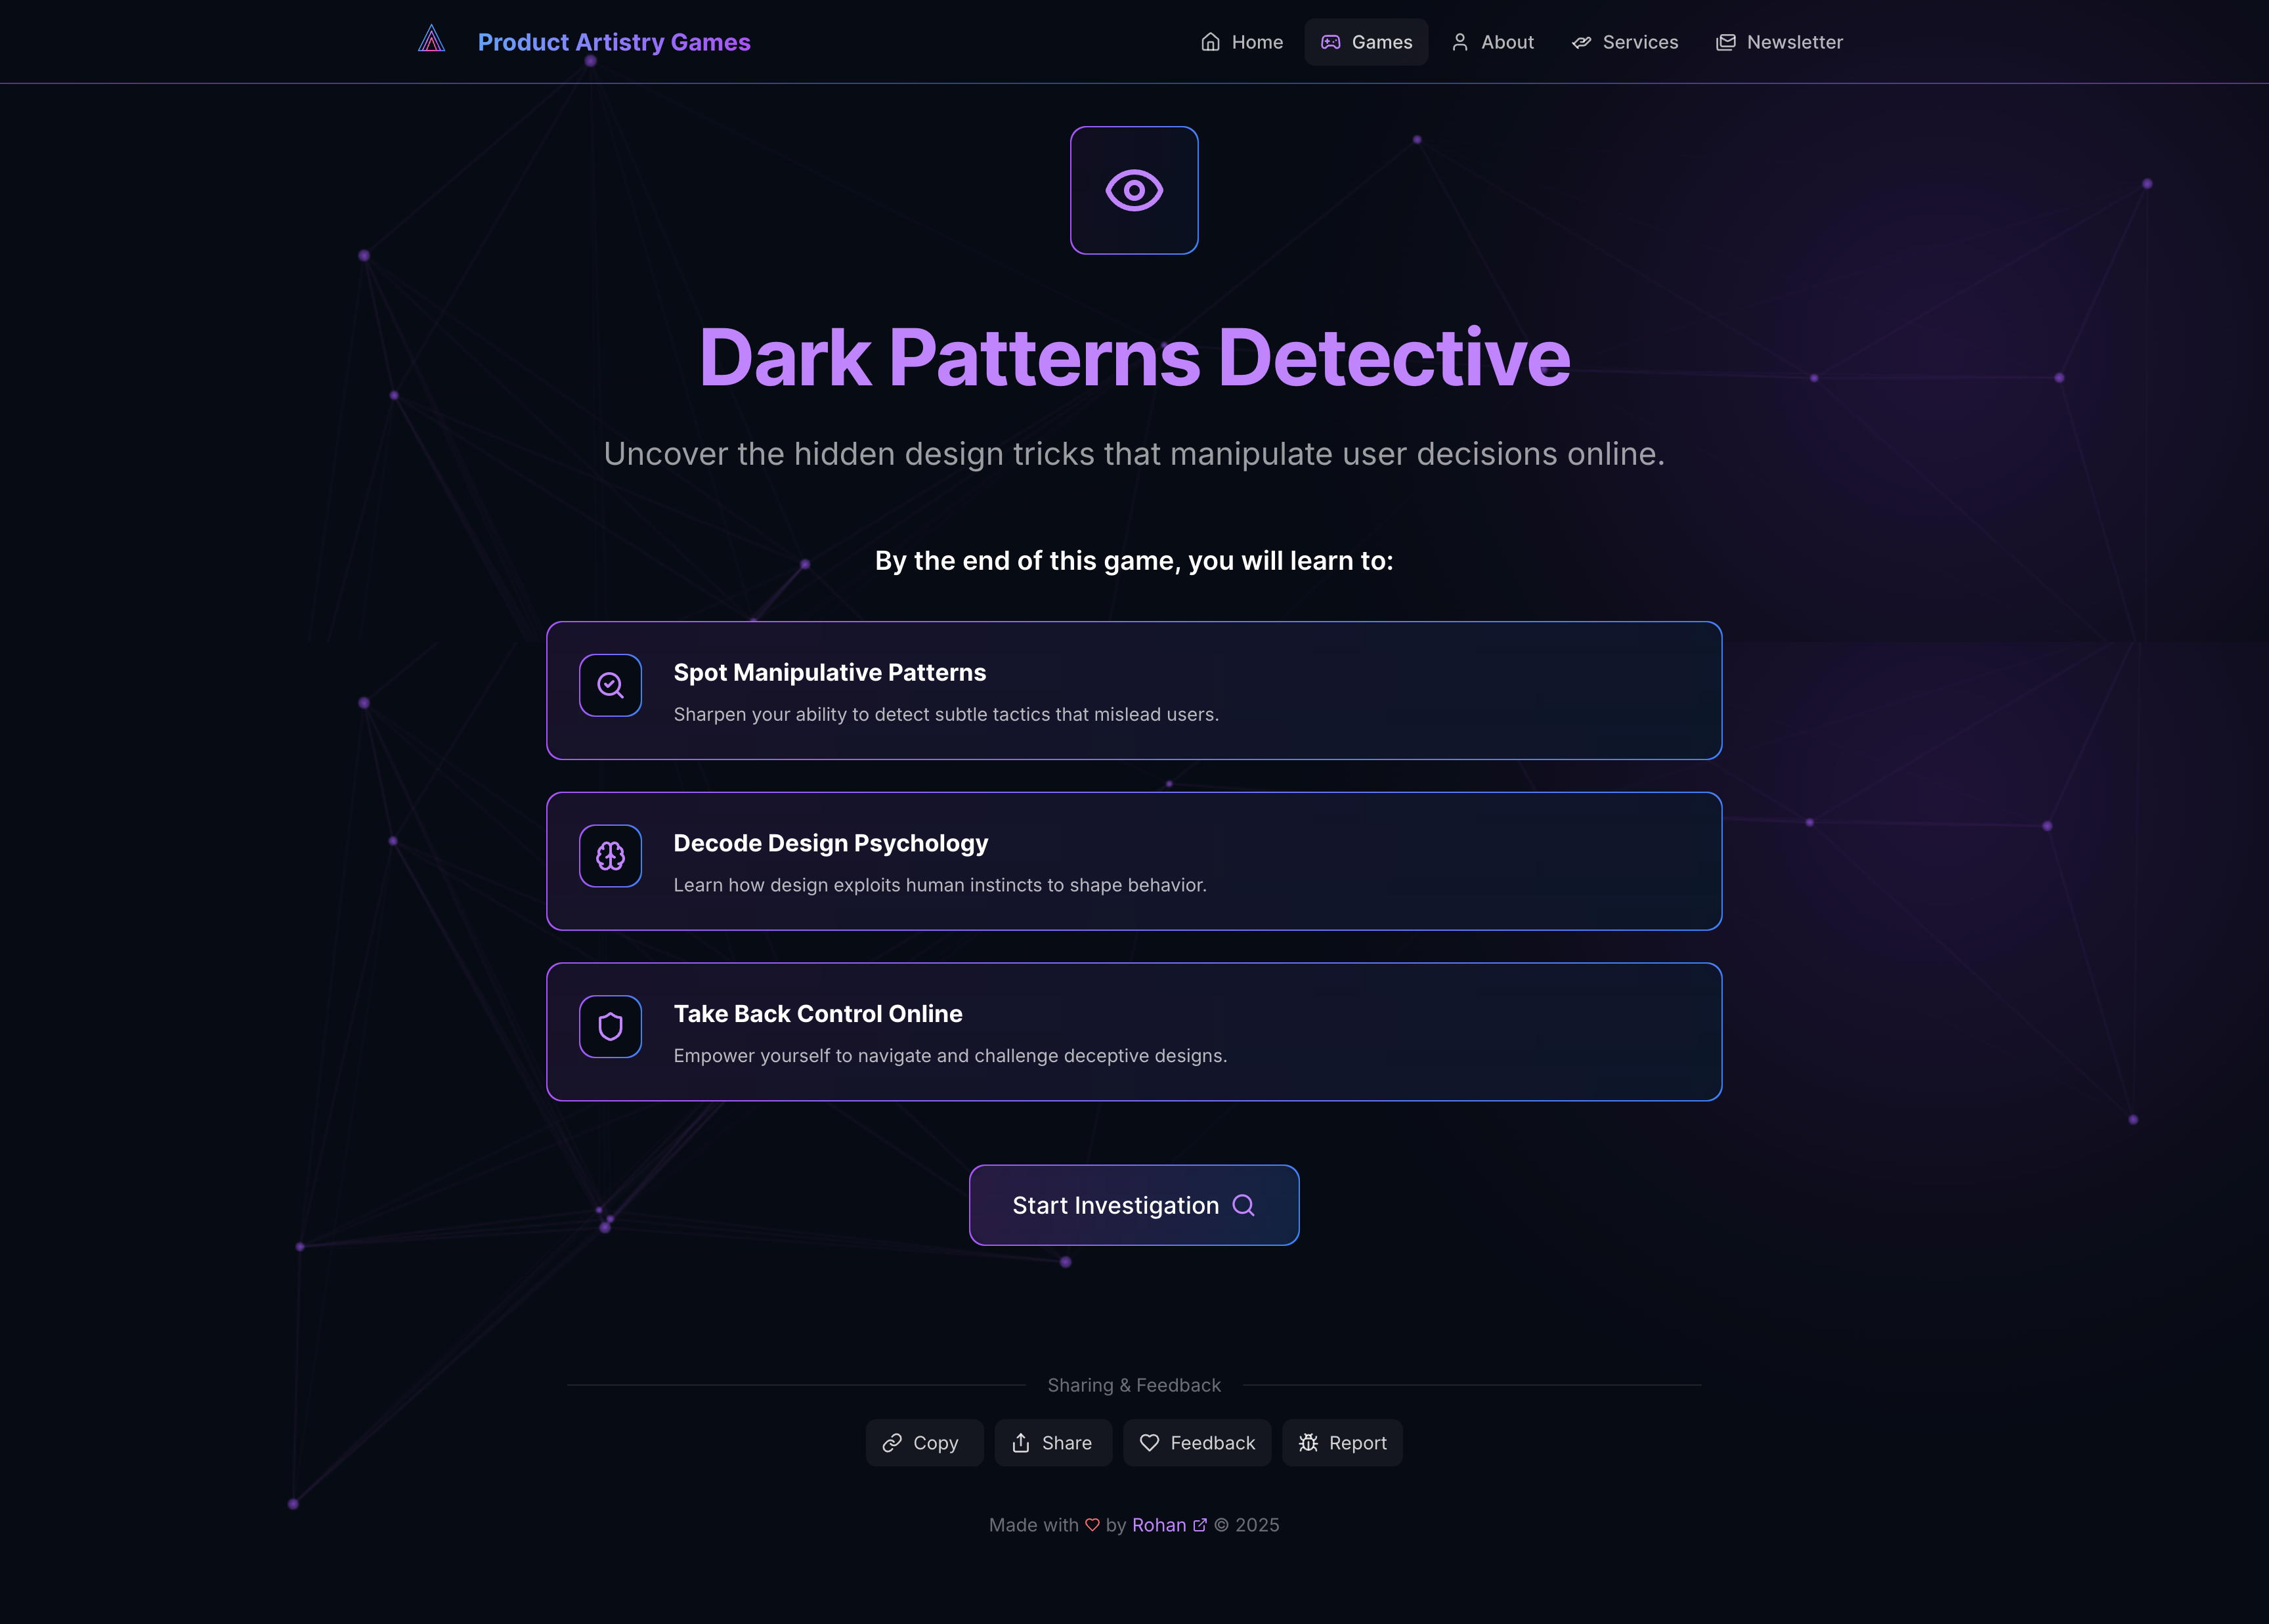Click the Product Artistry Games title link

click(614, 42)
